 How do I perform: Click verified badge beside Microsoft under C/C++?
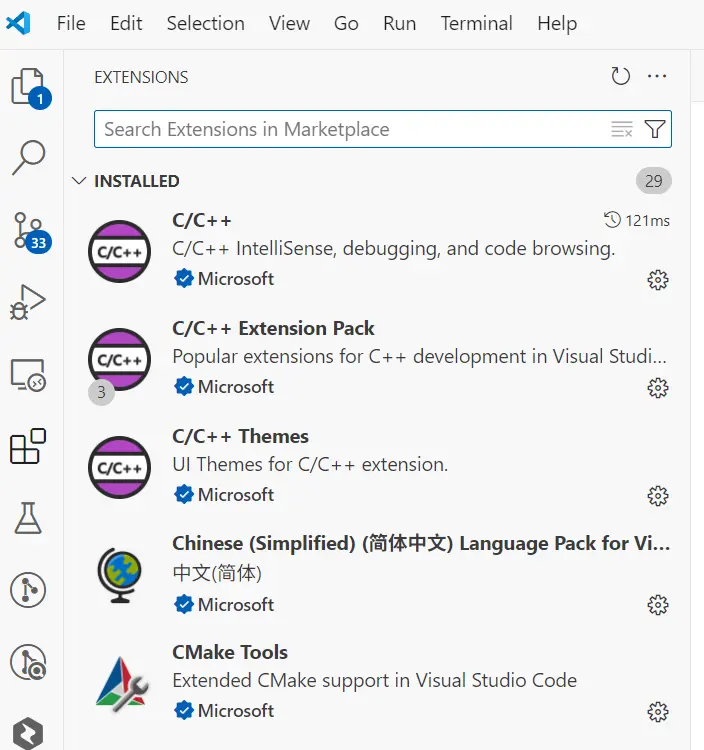184,278
